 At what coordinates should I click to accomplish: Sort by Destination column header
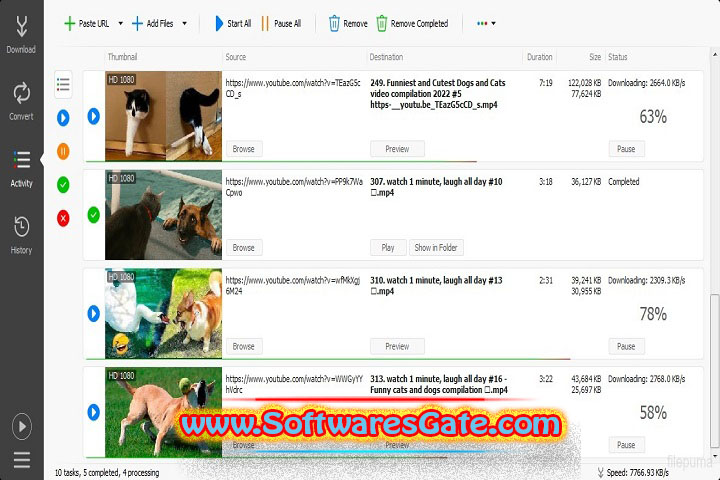(x=386, y=57)
